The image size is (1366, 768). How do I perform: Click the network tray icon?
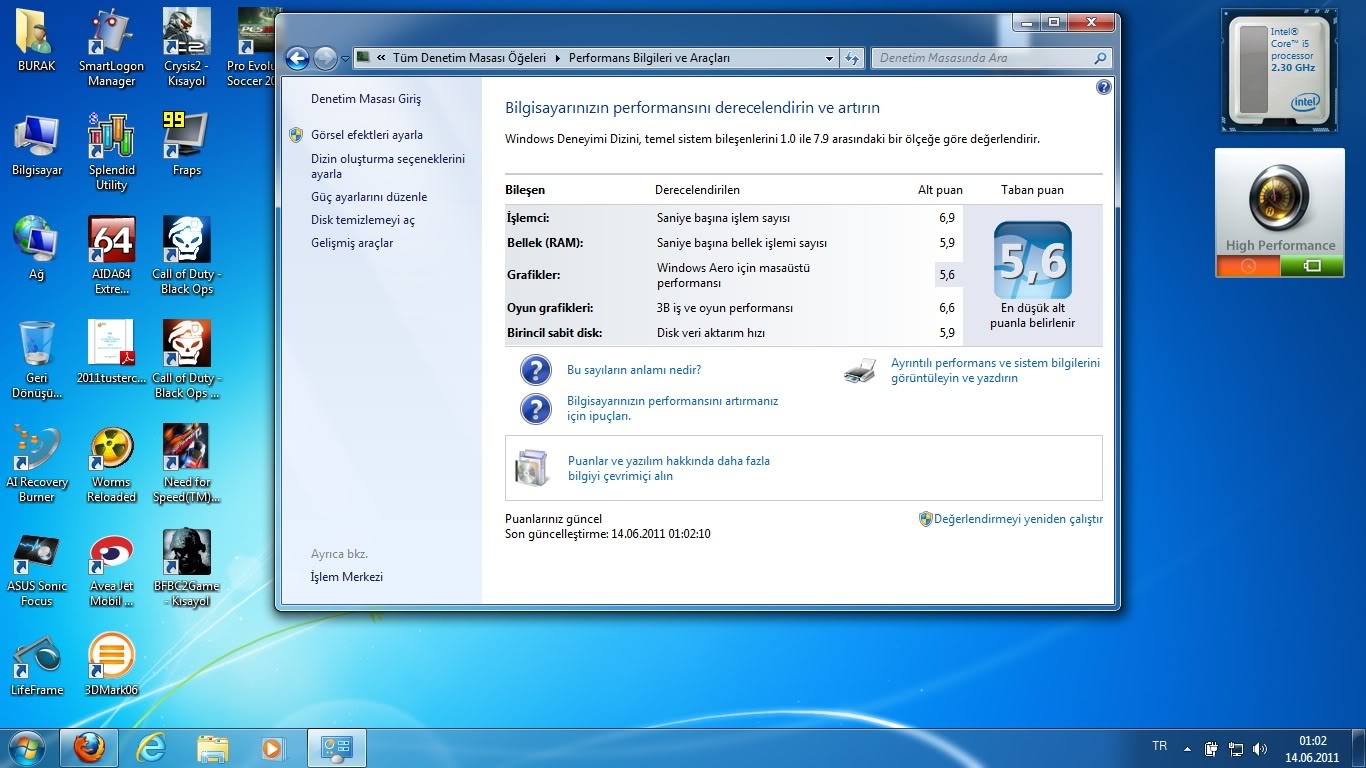[1235, 748]
